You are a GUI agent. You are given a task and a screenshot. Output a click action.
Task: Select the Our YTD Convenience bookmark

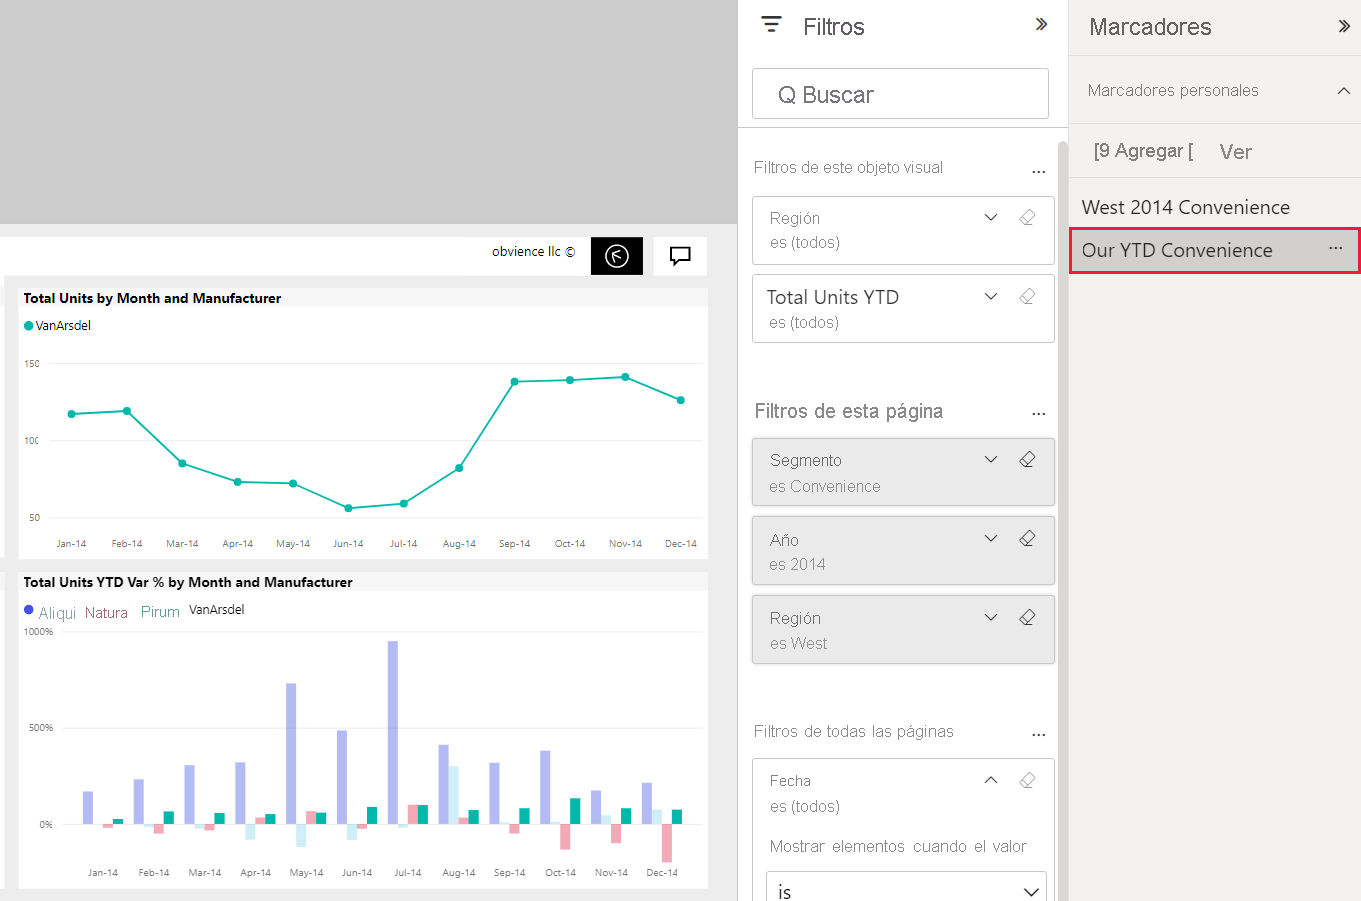pos(1214,250)
